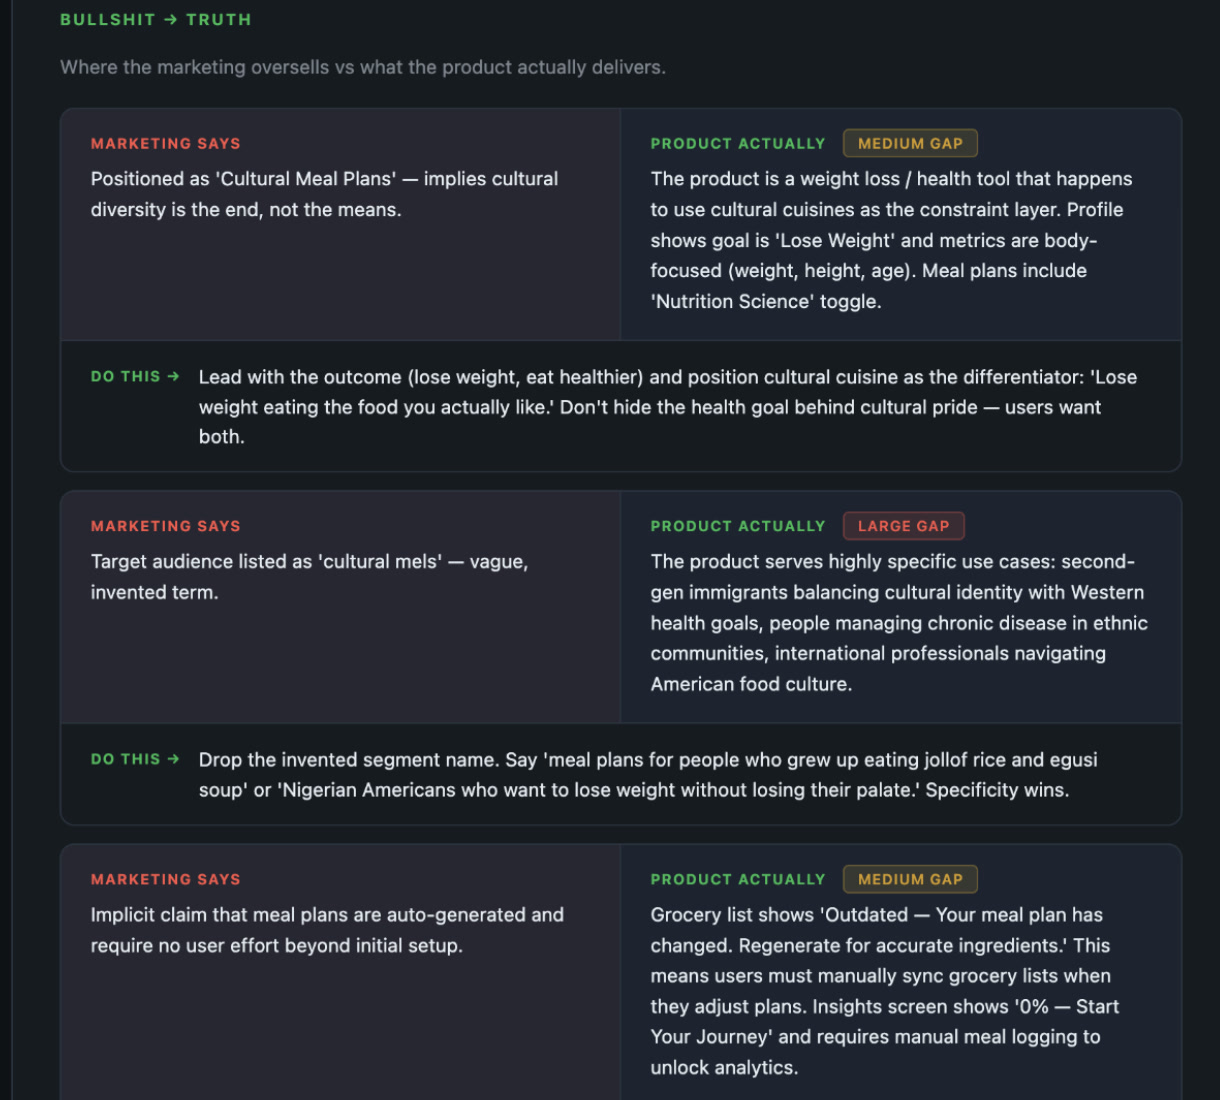The image size is (1220, 1100).
Task: Click the 'Lead with the outcome' recommendation text
Action: pyautogui.click(x=668, y=407)
